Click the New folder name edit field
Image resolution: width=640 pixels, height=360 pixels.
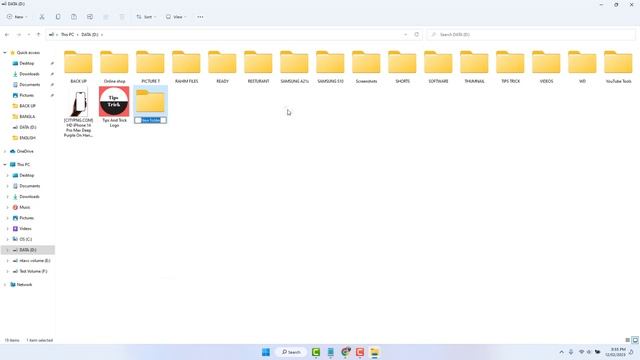tap(150, 120)
